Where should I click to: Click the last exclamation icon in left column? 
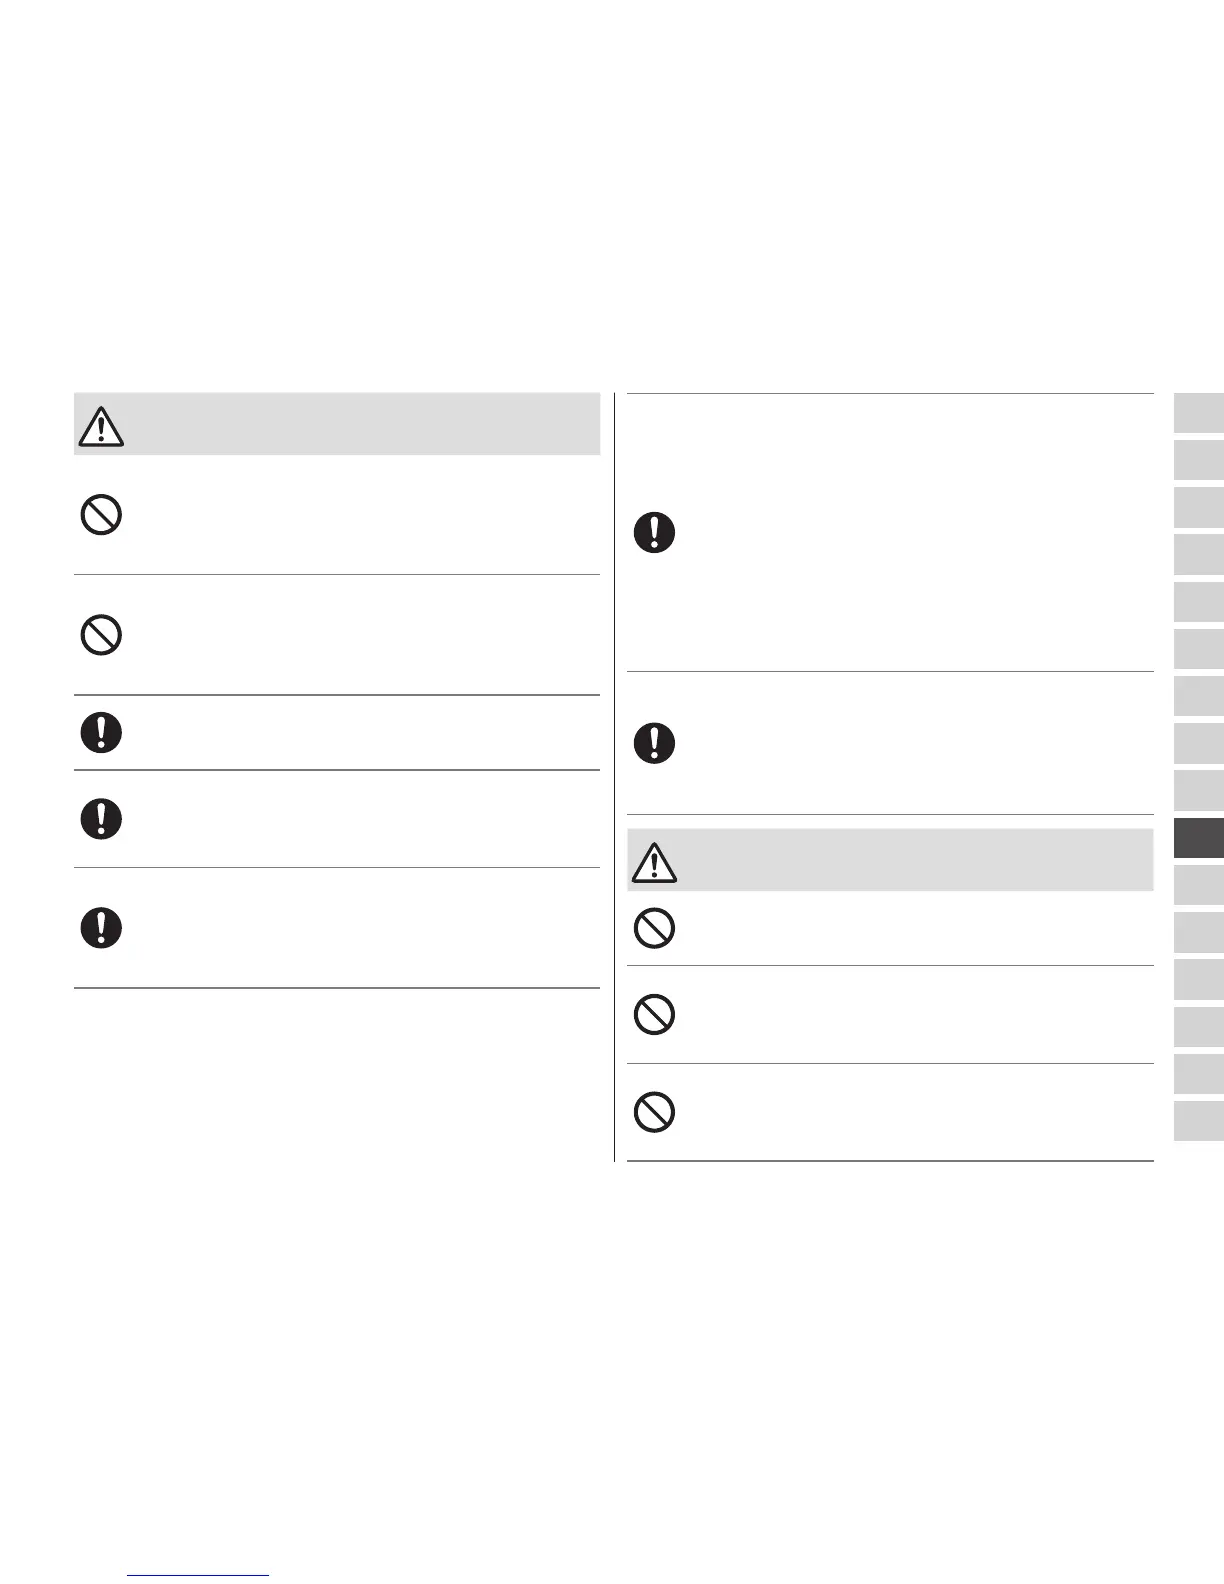tap(101, 928)
